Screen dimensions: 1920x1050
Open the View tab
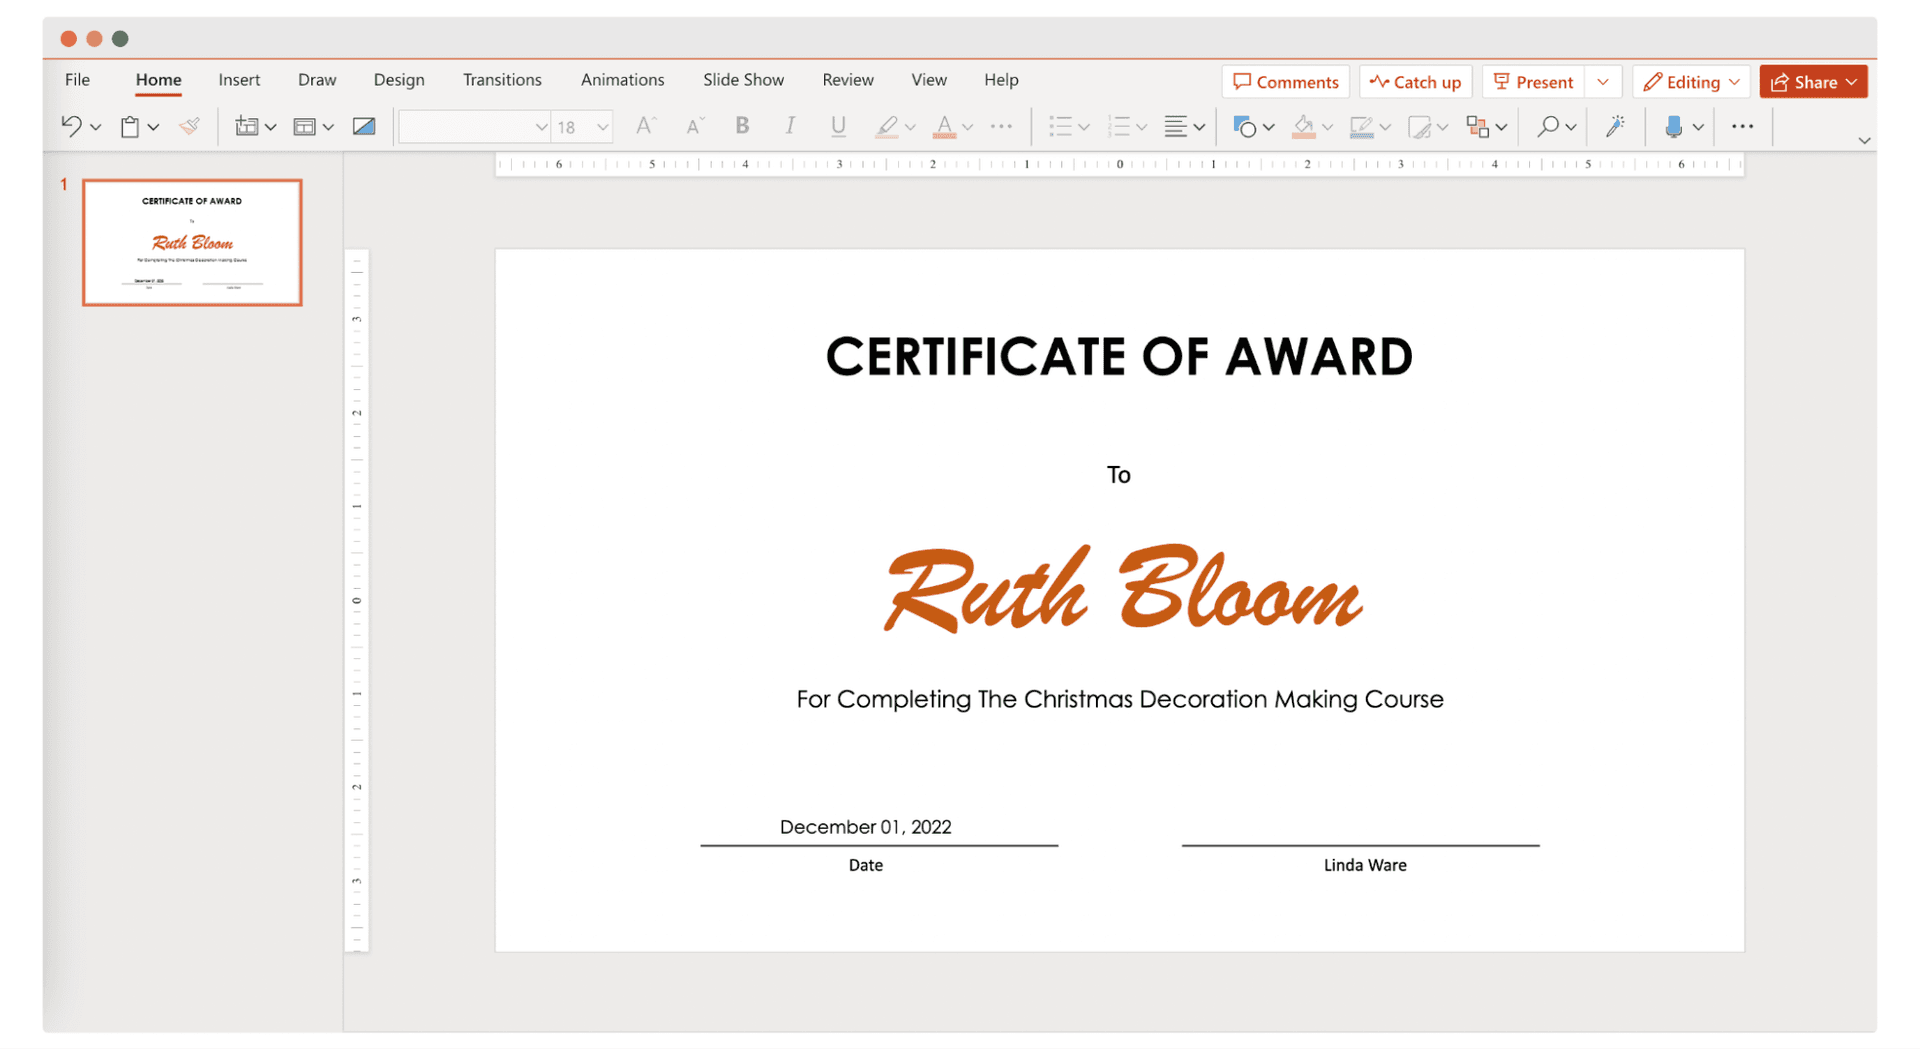(929, 80)
